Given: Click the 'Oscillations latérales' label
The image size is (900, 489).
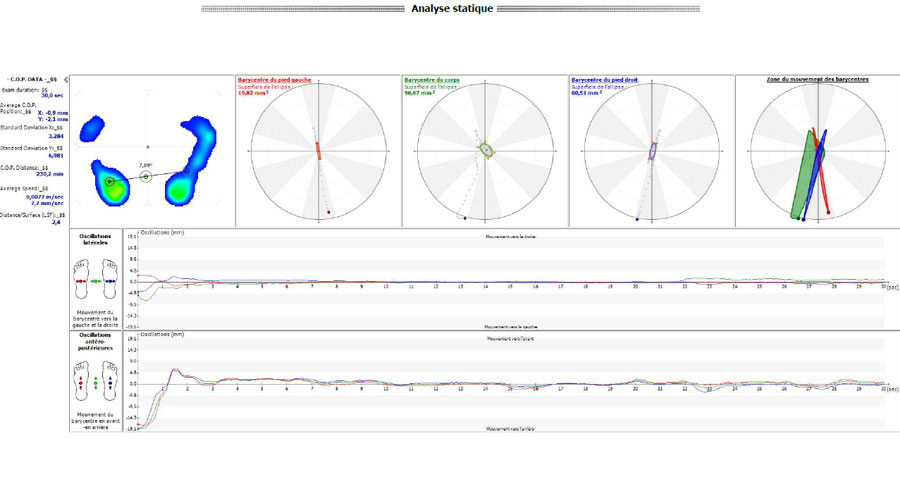Looking at the screenshot, I should click(99, 240).
